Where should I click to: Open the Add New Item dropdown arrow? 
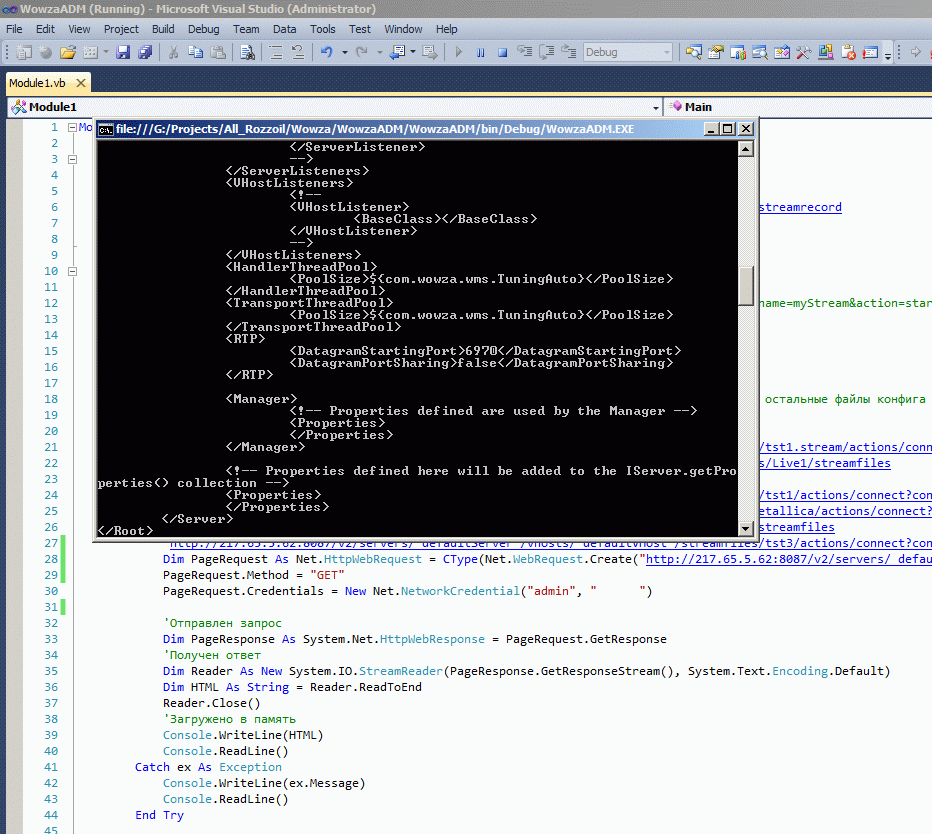106,52
